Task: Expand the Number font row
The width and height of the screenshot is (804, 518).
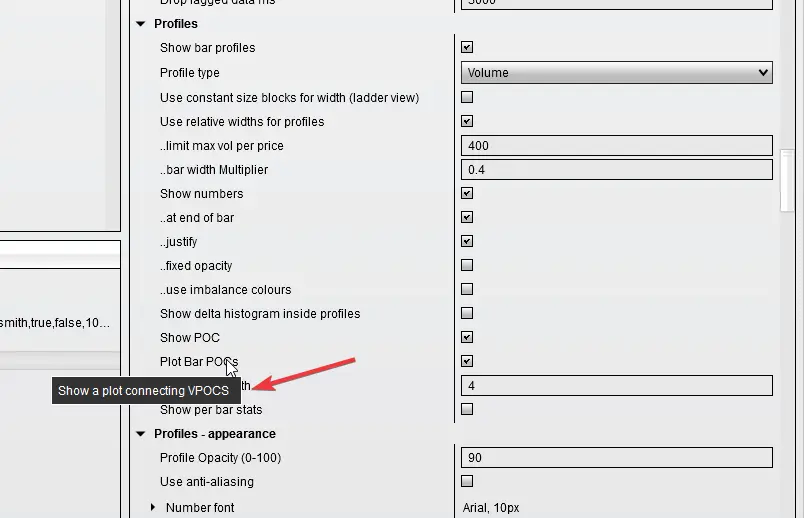Action: point(153,508)
